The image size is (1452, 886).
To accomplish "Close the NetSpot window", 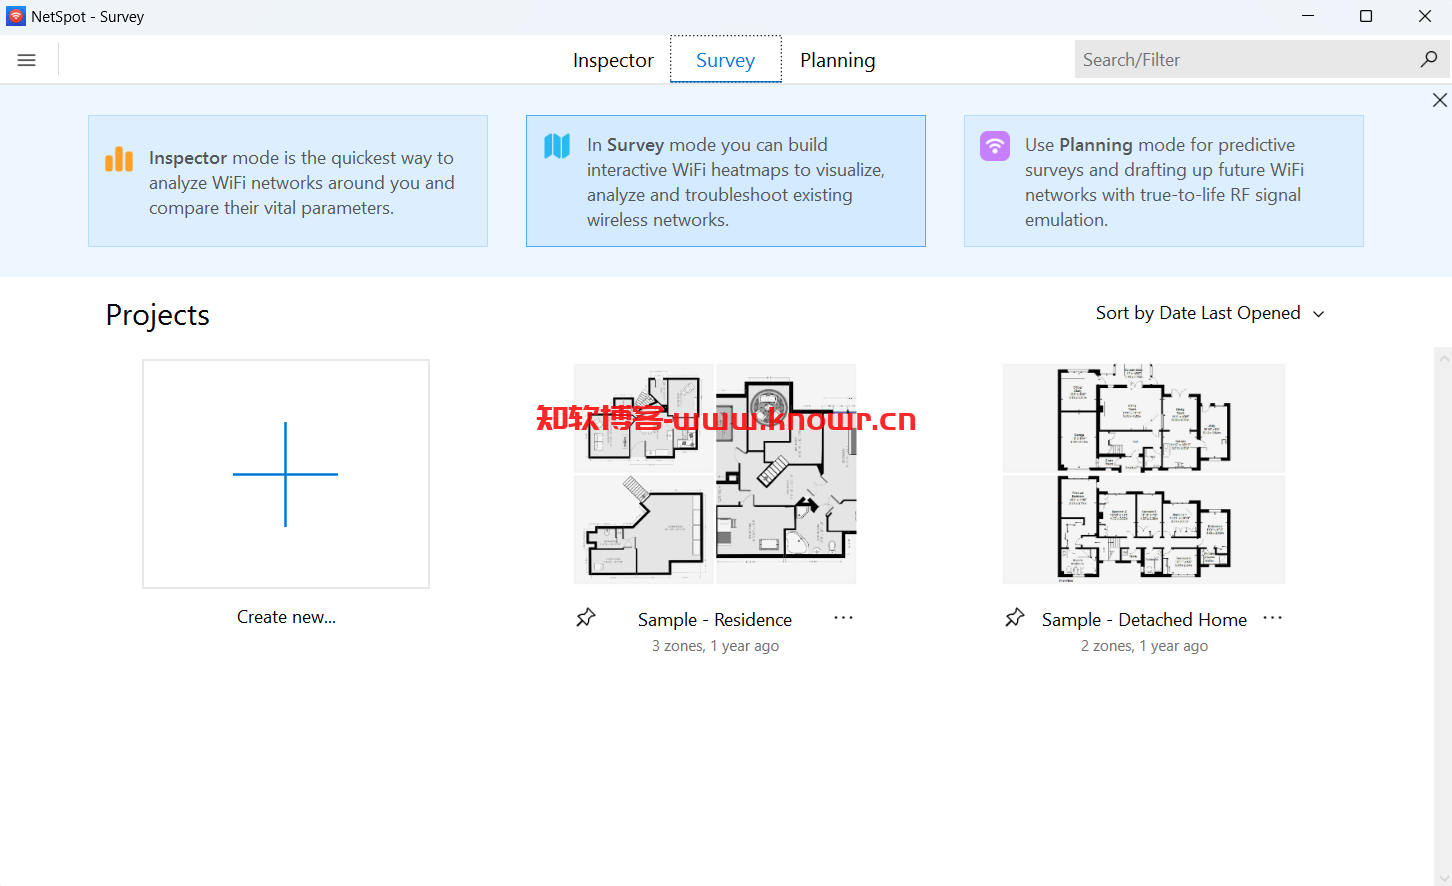I will tap(1425, 16).
